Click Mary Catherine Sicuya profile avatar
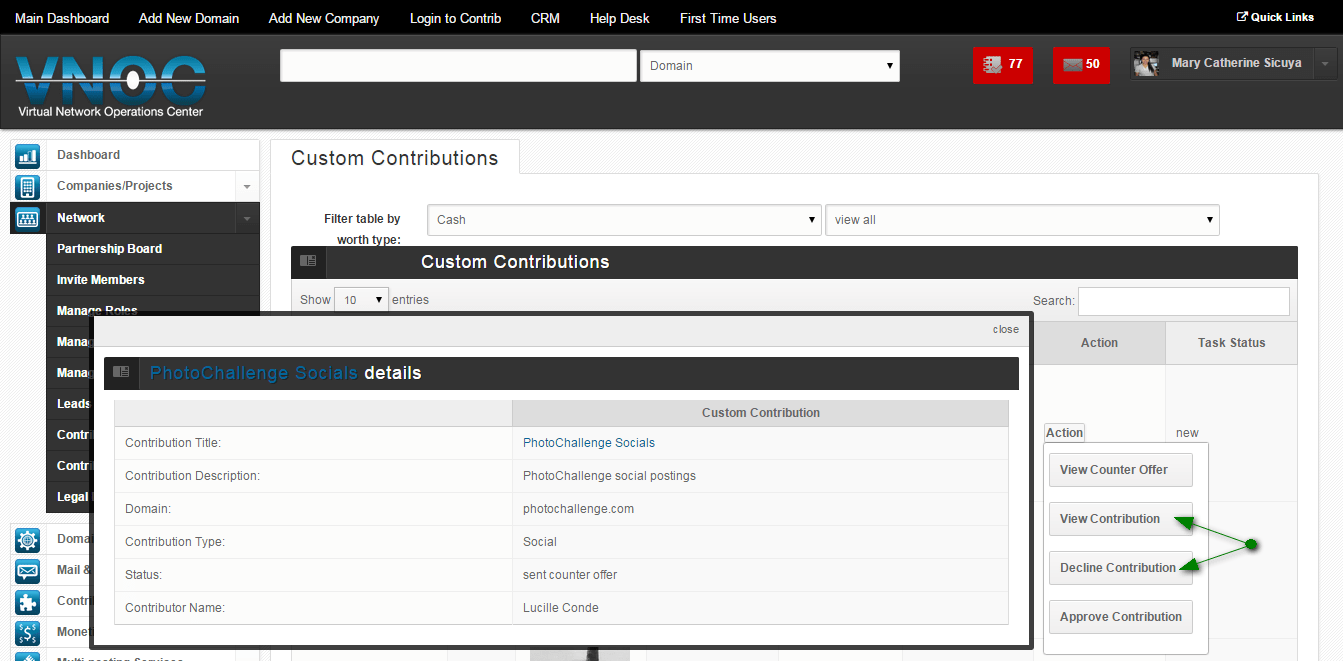This screenshot has width=1343, height=661. [1146, 64]
